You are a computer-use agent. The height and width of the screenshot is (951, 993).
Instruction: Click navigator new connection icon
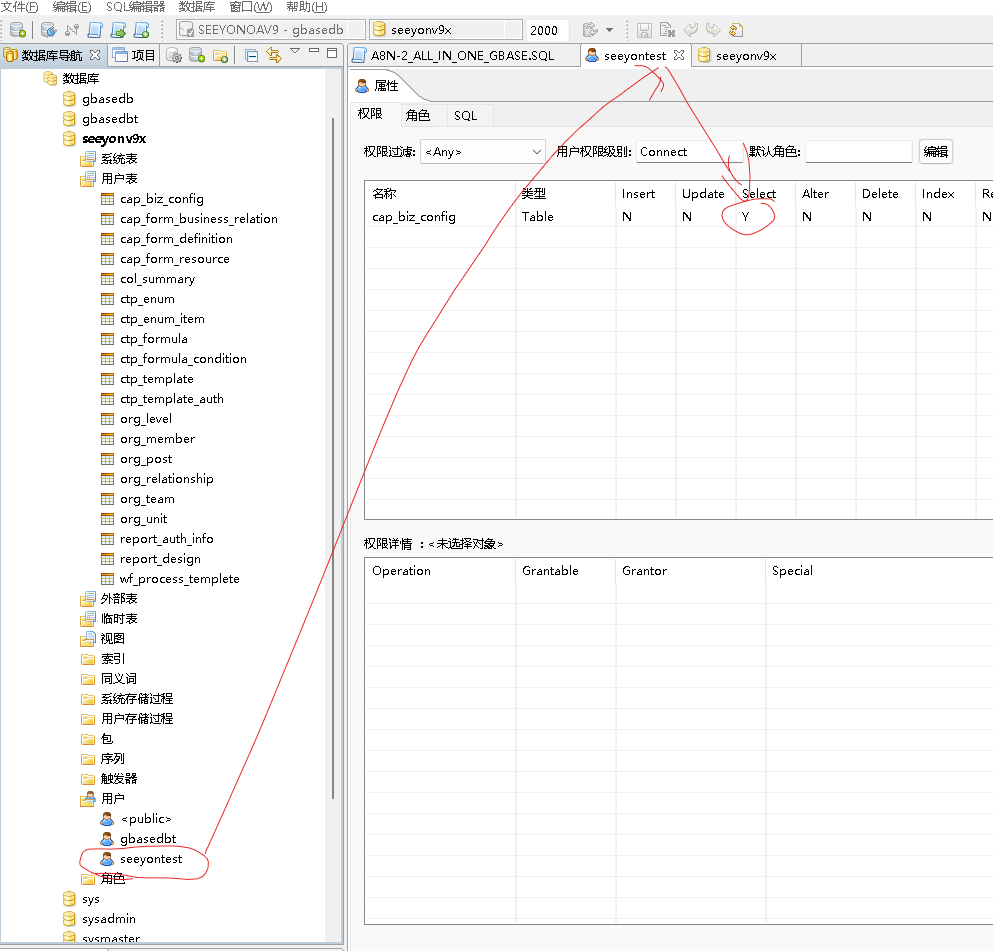pyautogui.click(x=197, y=56)
